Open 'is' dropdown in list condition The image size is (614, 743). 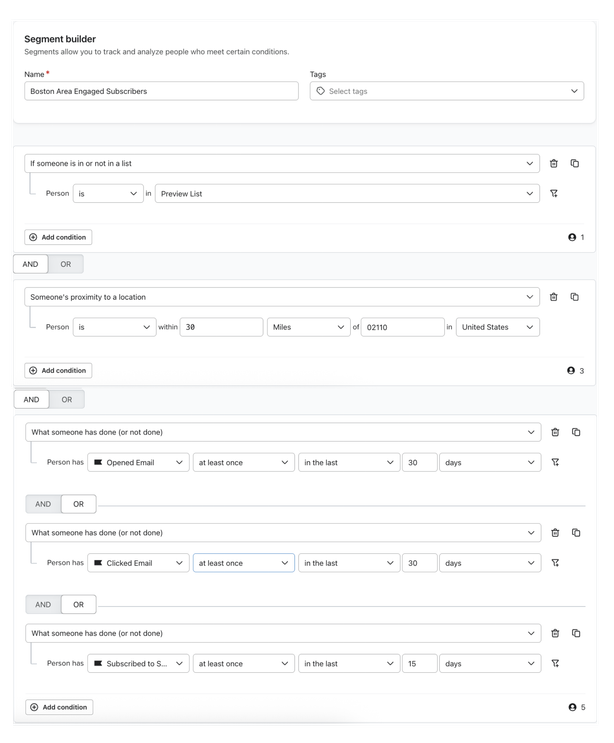(108, 193)
